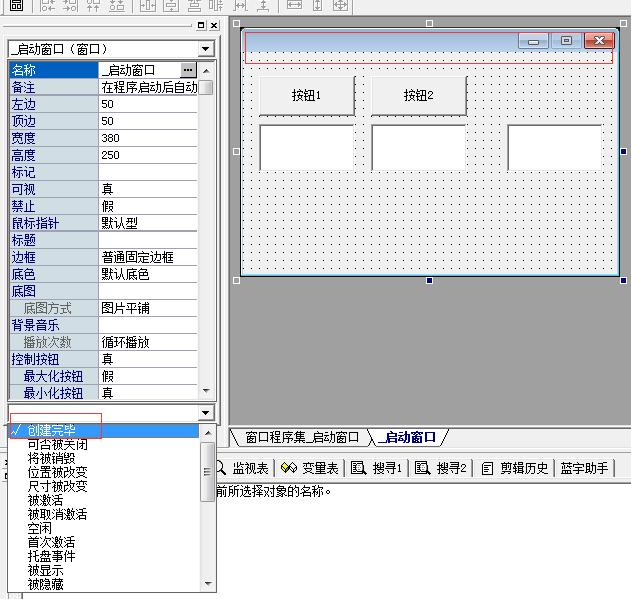Toggle the 控制按钮 property value 真
Screen dimensions: 631x599
148,359
